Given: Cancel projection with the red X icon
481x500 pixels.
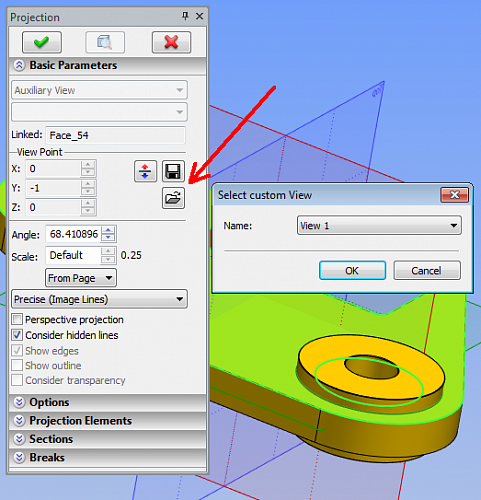Looking at the screenshot, I should tap(171, 42).
